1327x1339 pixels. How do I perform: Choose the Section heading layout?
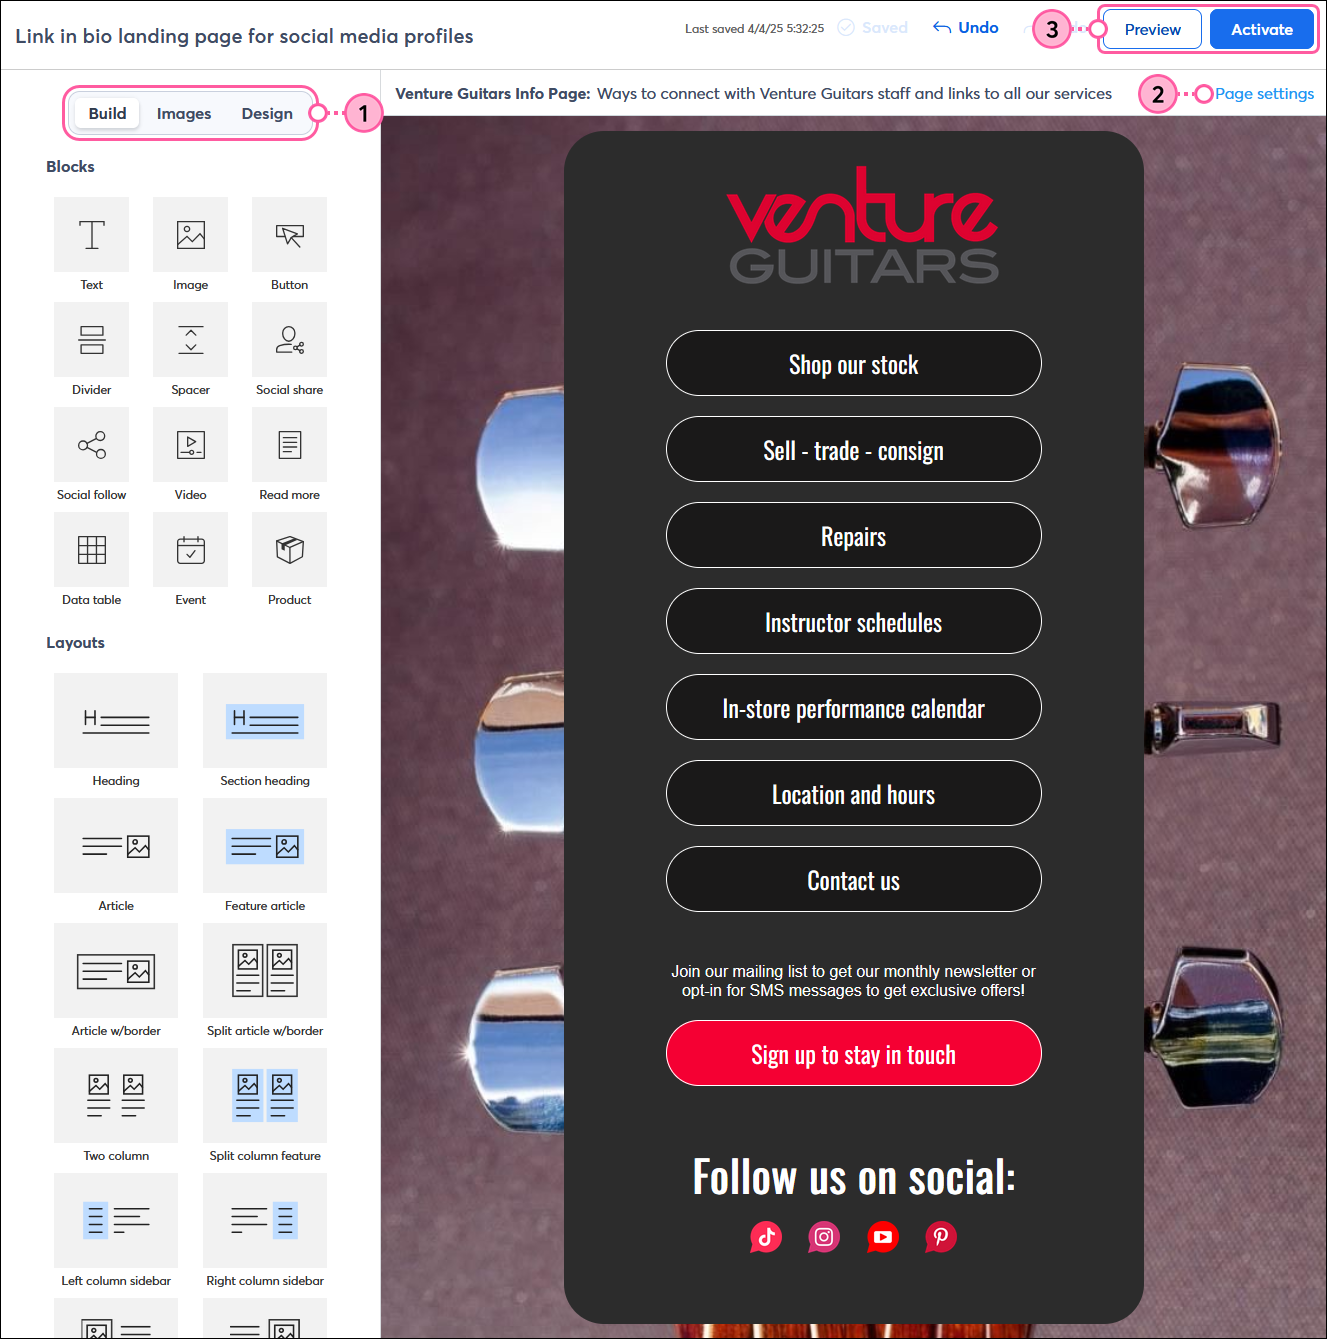point(265,720)
